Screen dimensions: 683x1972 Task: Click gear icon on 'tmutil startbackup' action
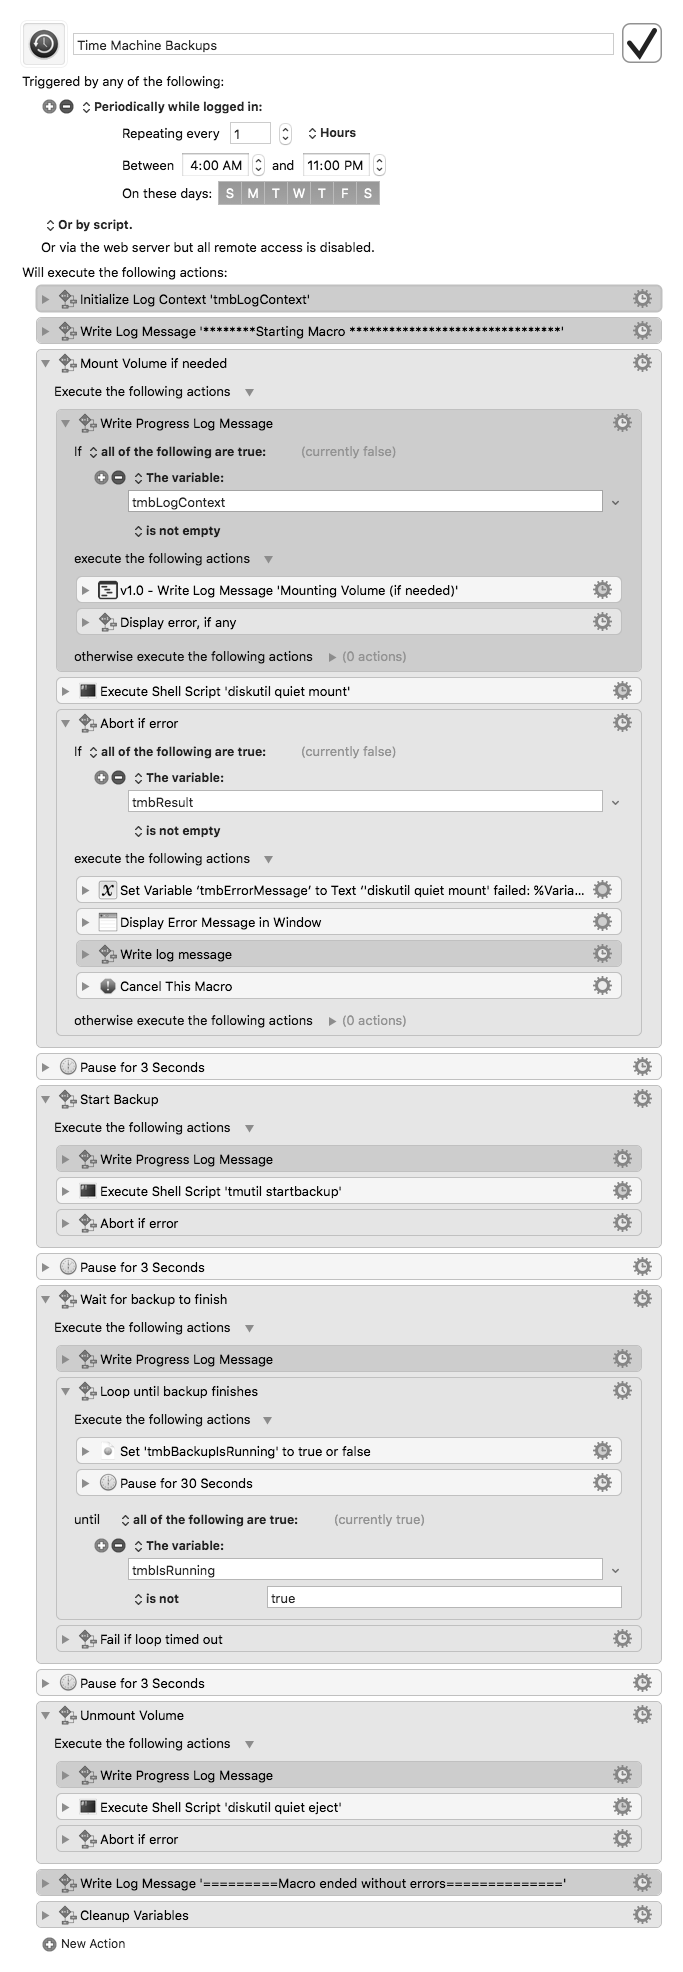click(622, 1190)
